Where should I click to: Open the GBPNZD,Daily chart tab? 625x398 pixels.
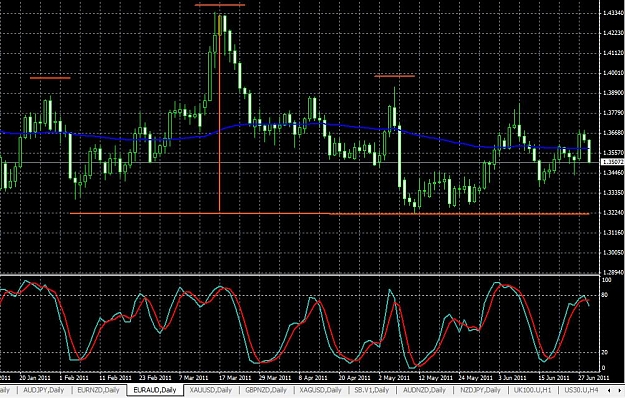point(266,390)
